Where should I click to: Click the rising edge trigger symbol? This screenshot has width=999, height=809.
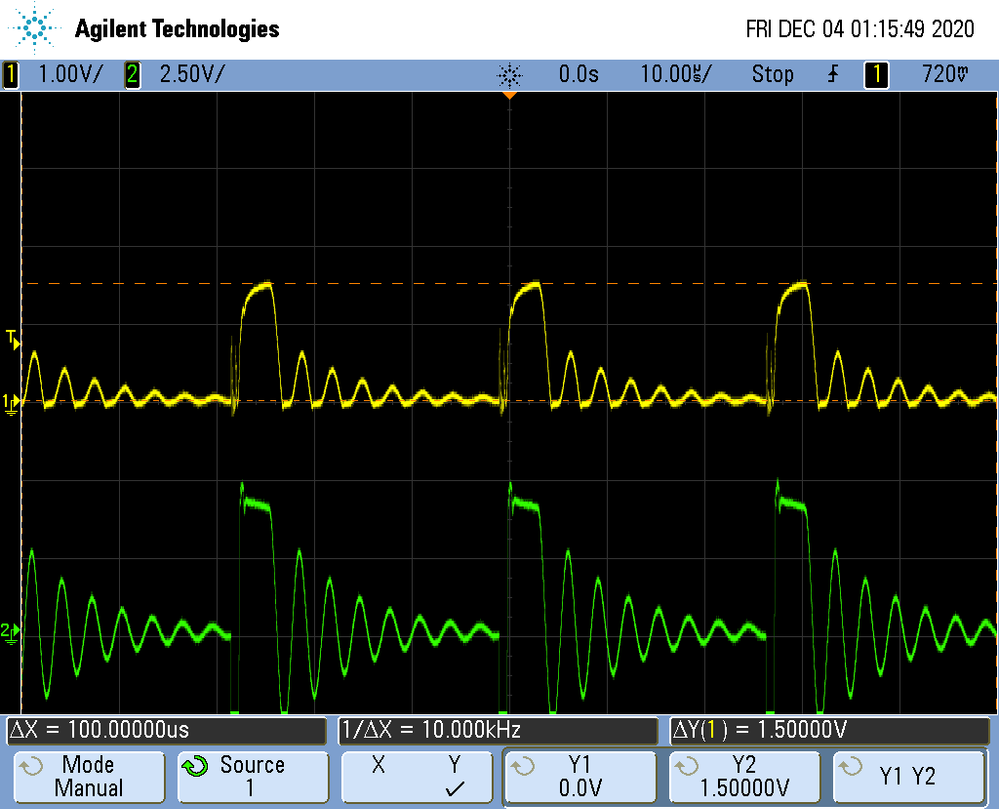[833, 75]
